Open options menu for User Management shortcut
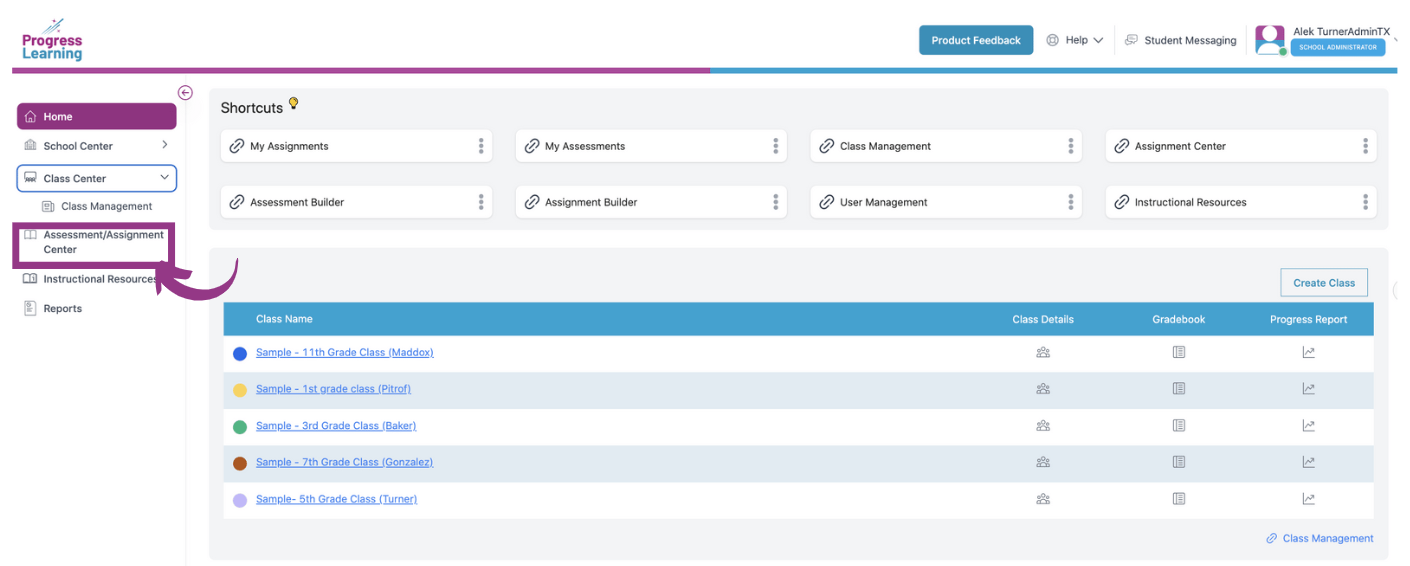 click(1071, 202)
